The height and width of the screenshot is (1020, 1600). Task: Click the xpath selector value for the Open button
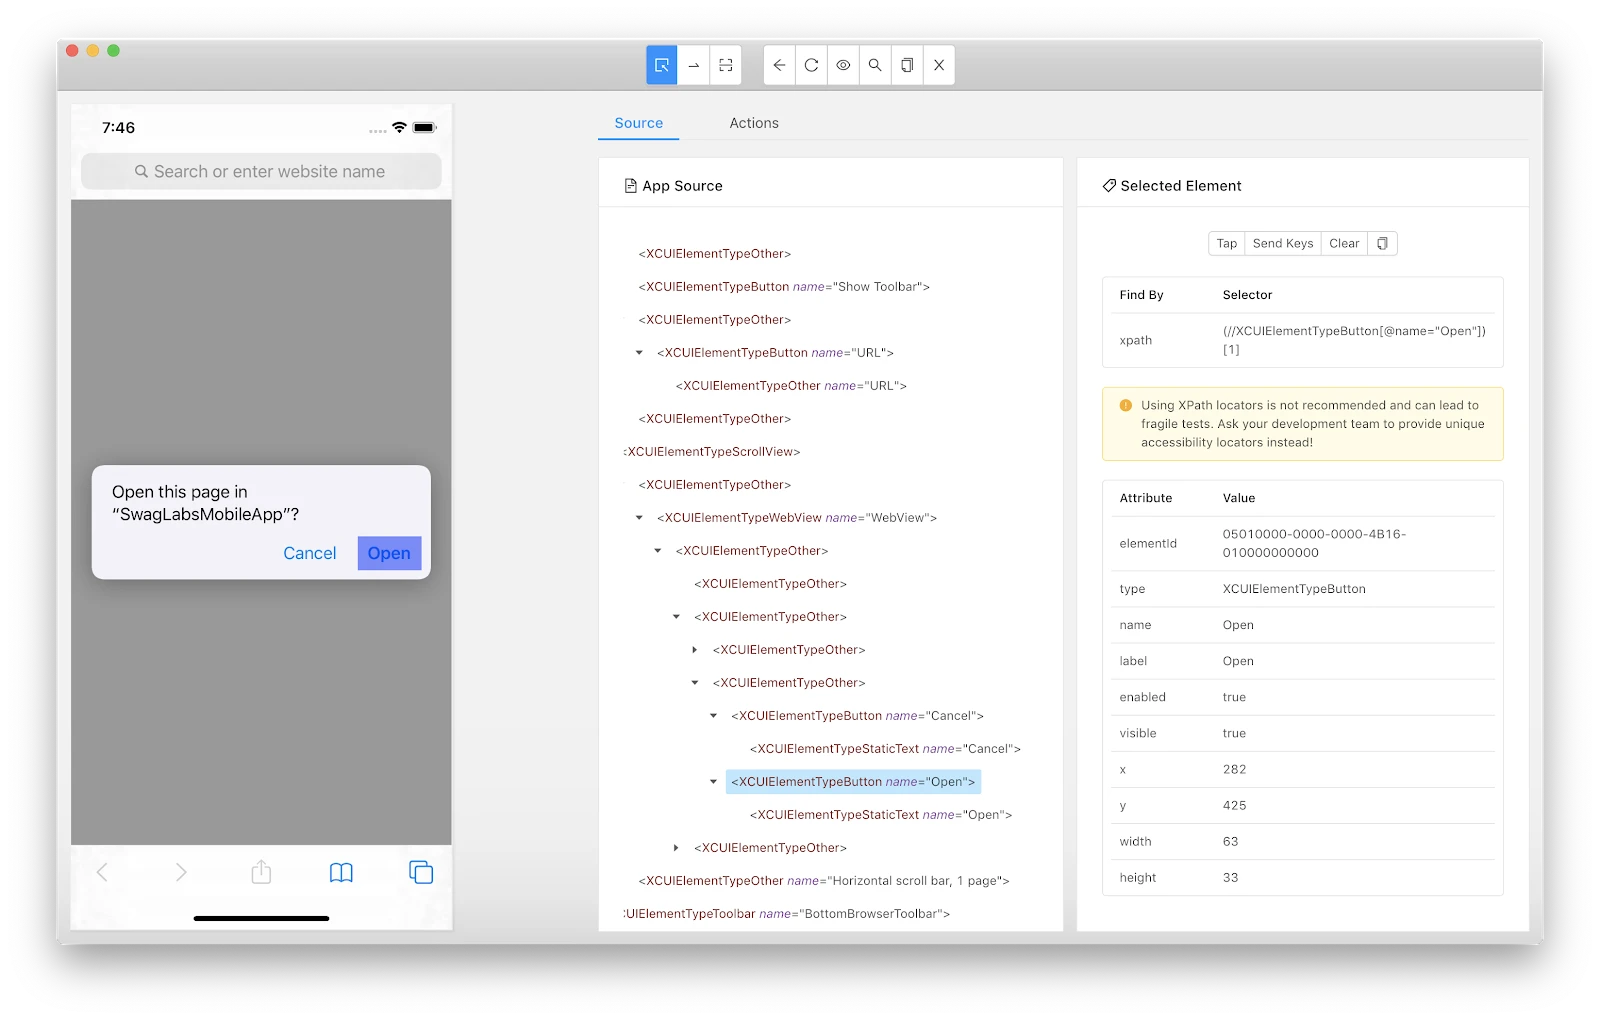click(x=1354, y=340)
